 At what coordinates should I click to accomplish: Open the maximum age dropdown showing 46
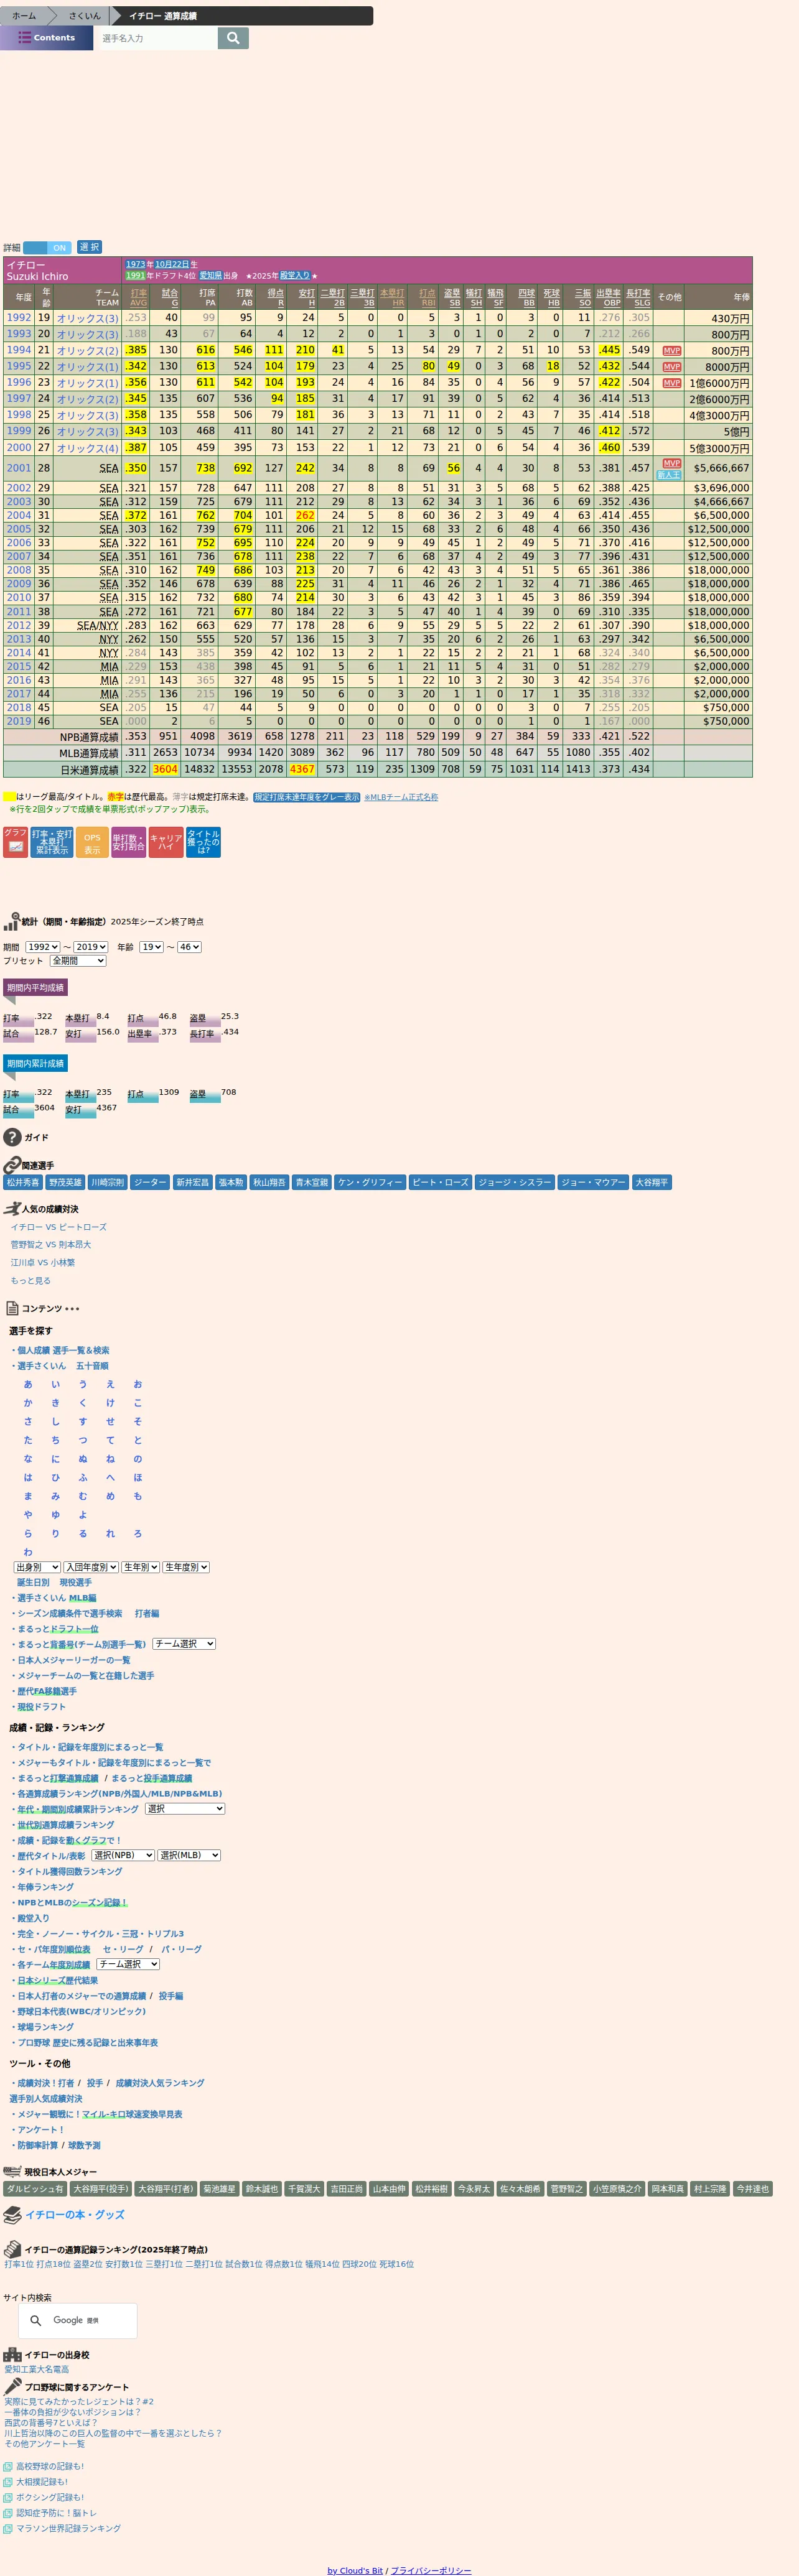click(x=189, y=947)
